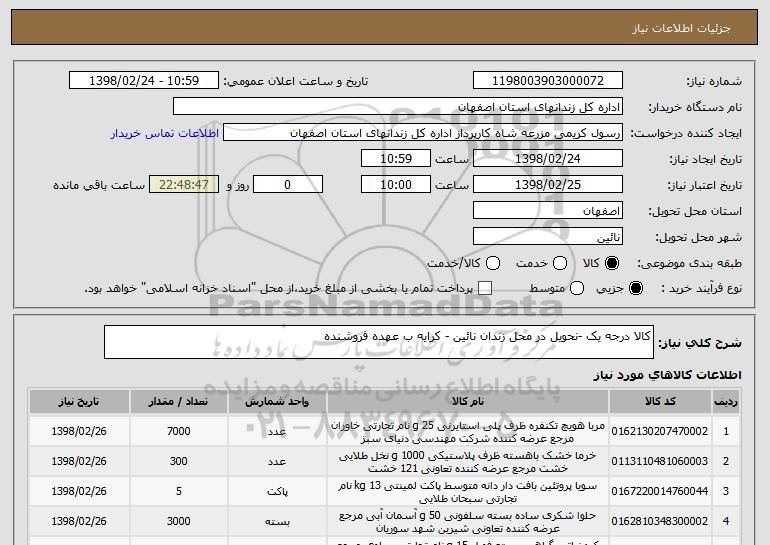Click the days remaining field showing 0
This screenshot has width=770, height=545.
[288, 185]
